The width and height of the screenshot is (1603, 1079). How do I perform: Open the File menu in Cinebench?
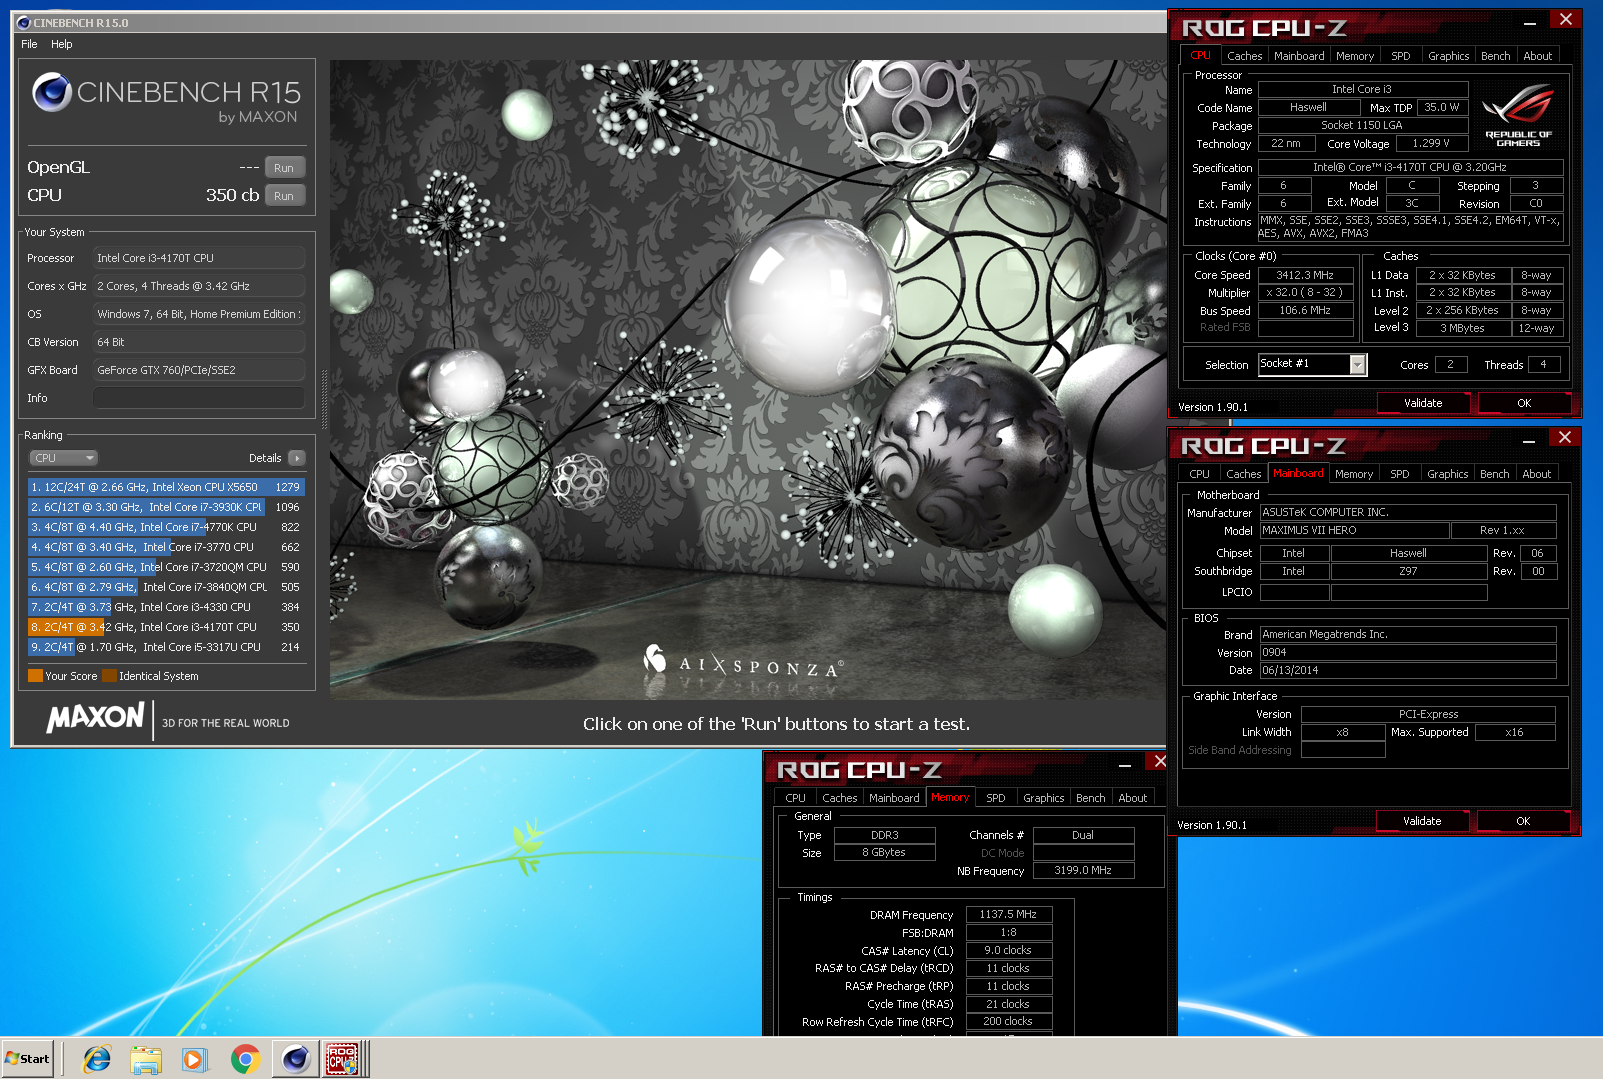(29, 44)
